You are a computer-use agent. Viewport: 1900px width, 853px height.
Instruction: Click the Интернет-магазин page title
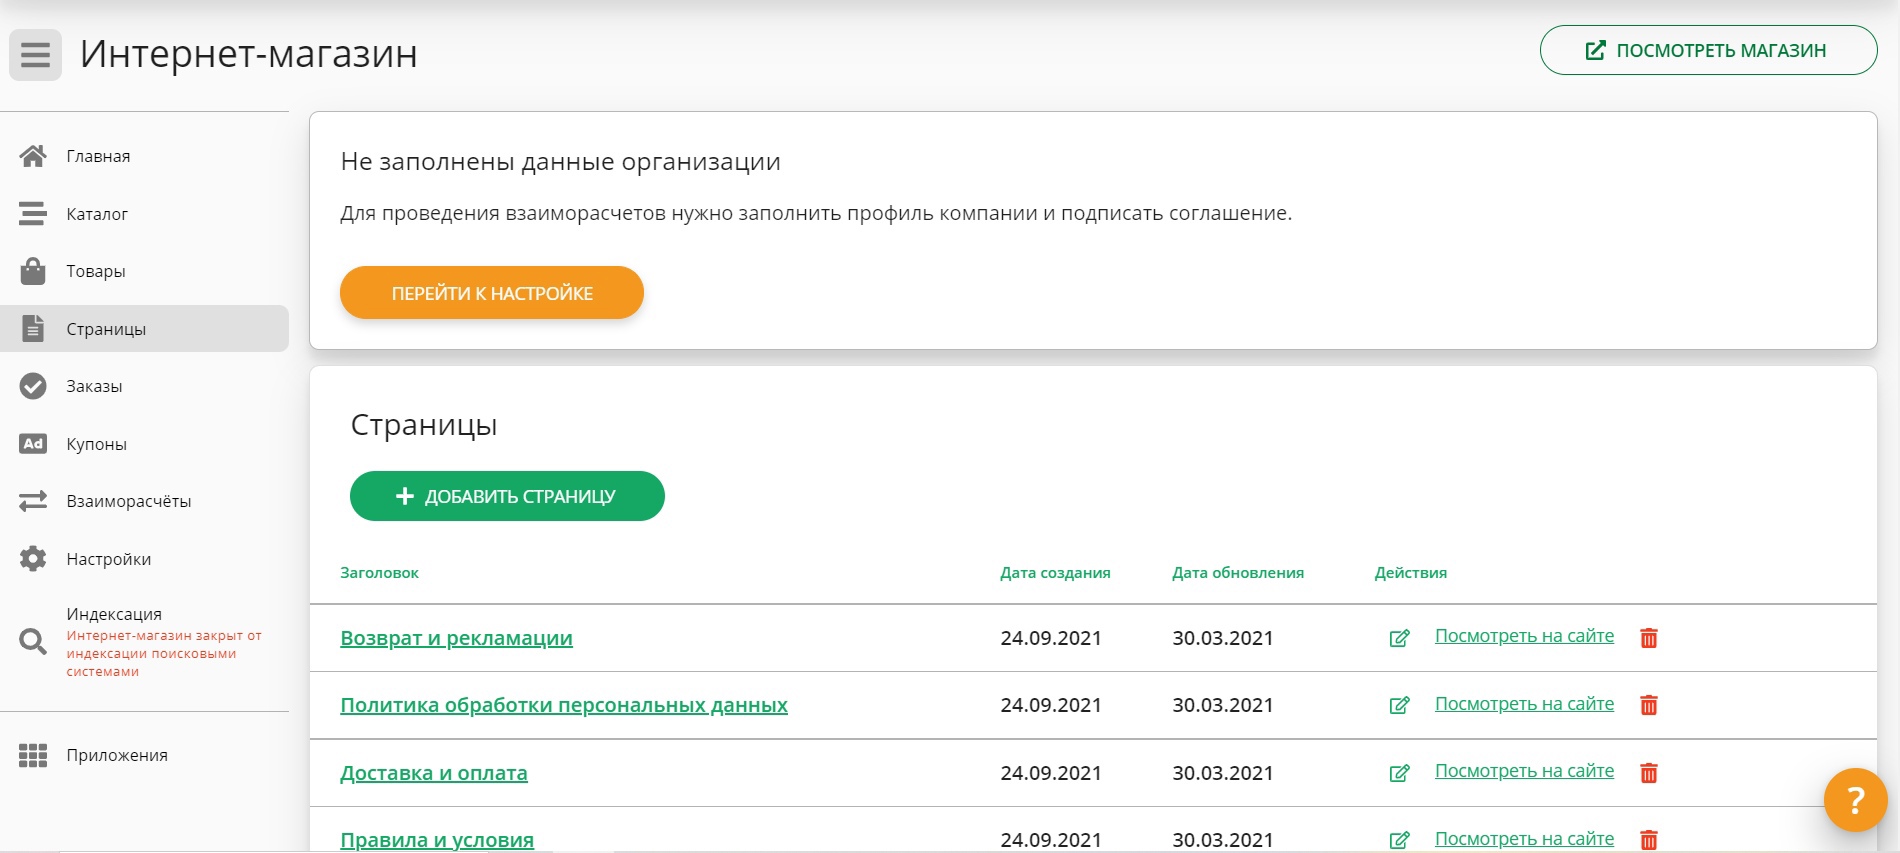click(x=249, y=54)
